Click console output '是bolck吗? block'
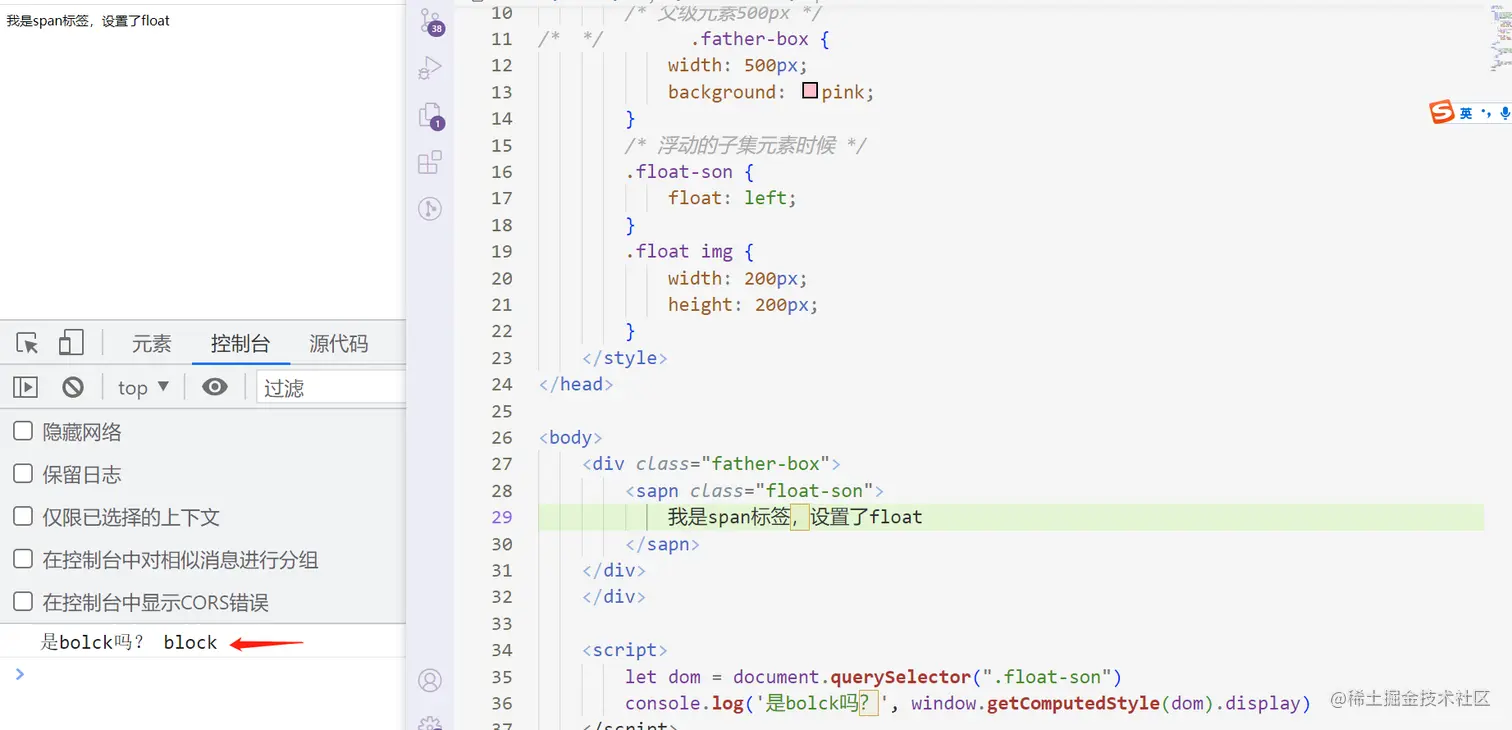This screenshot has height=730, width=1512. [x=129, y=642]
